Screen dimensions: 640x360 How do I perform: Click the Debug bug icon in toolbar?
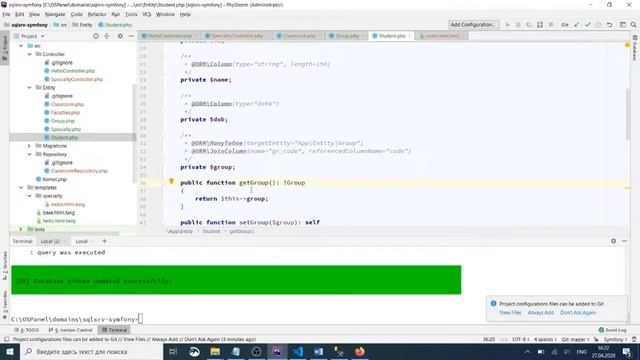coord(518,25)
